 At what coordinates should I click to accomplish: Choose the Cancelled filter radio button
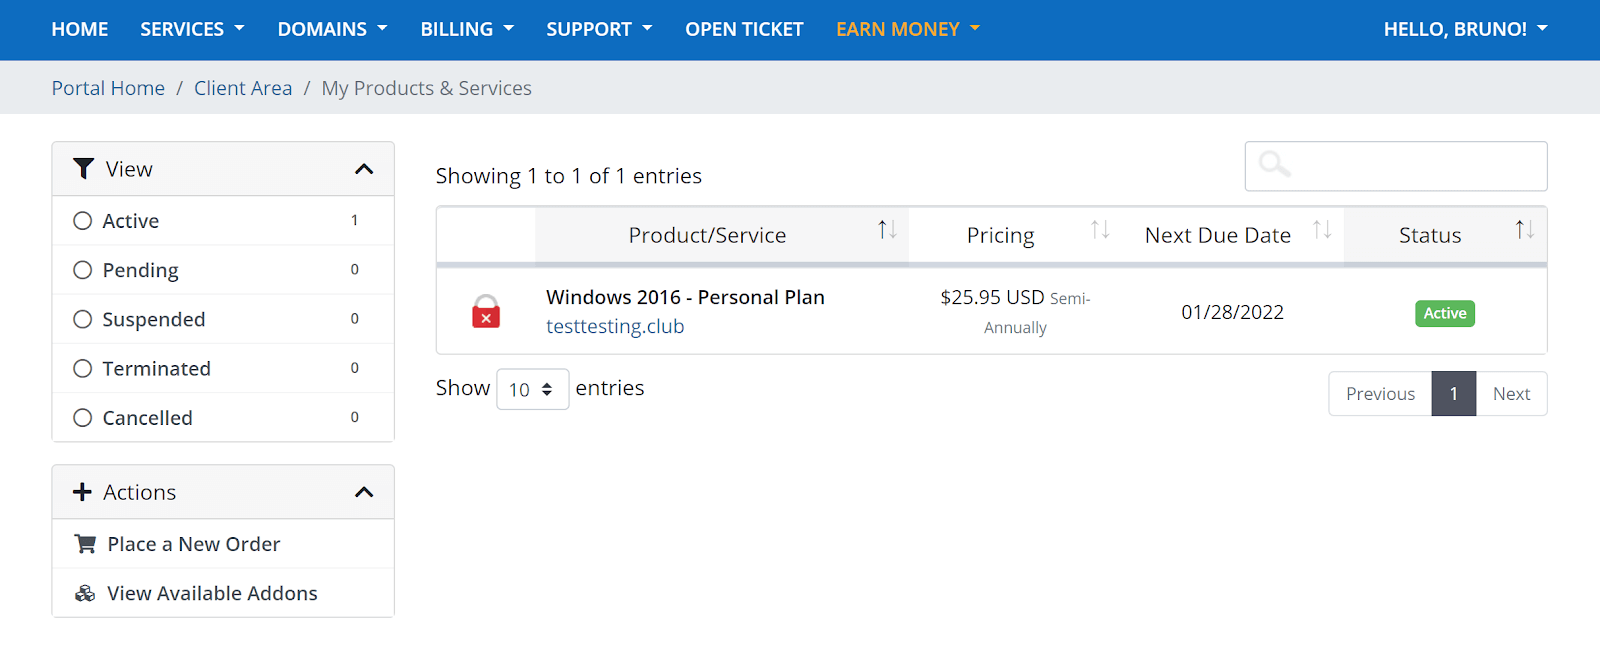(83, 418)
